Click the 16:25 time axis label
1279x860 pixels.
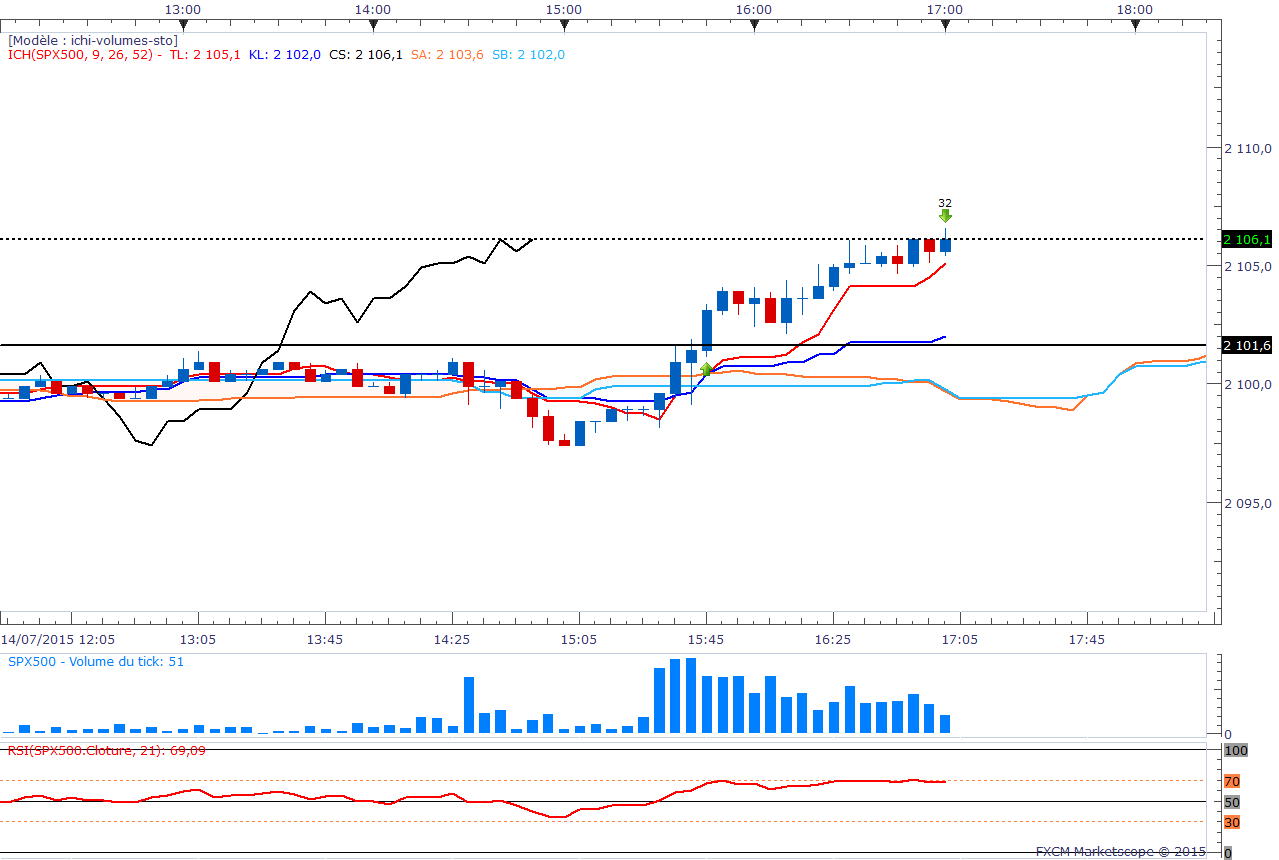click(833, 639)
